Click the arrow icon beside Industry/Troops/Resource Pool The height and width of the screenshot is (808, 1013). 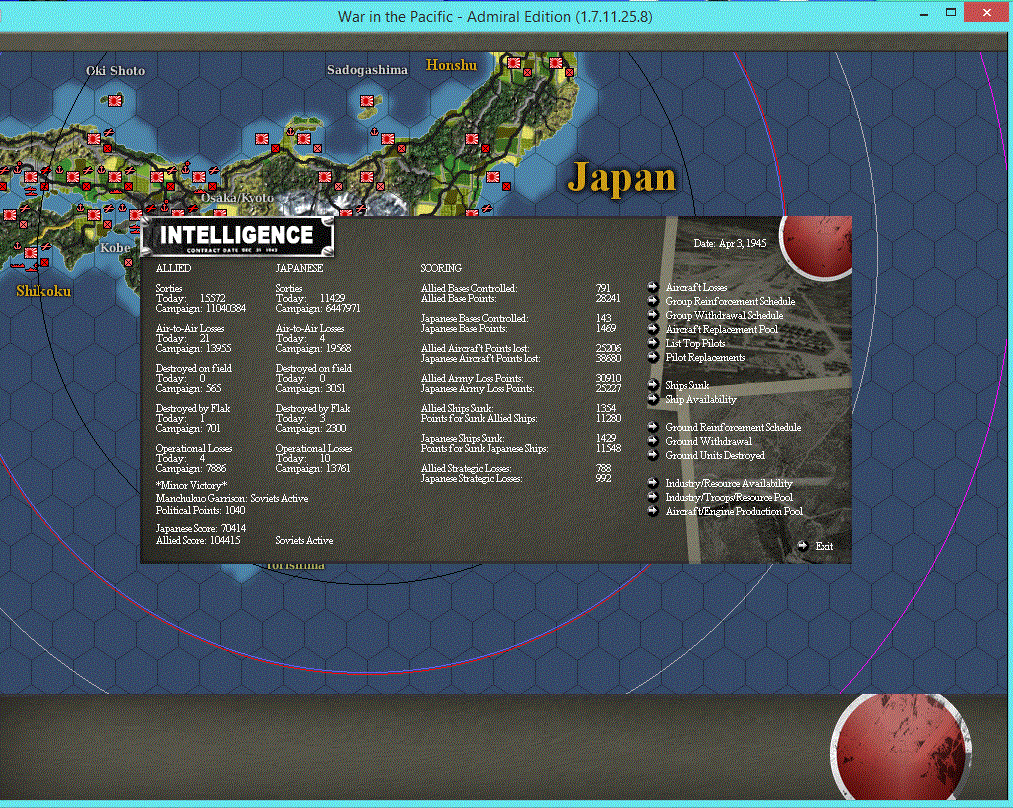[653, 497]
